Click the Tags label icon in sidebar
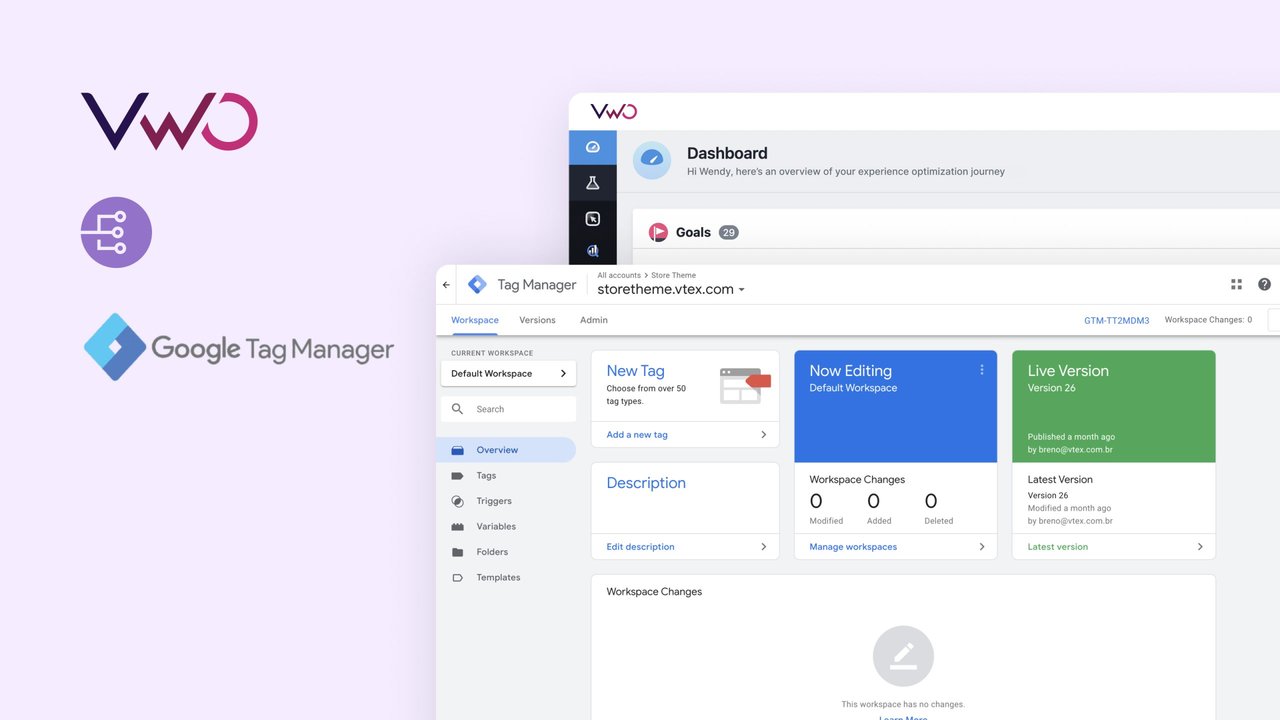Screen dimensions: 1280x720 coord(458,476)
